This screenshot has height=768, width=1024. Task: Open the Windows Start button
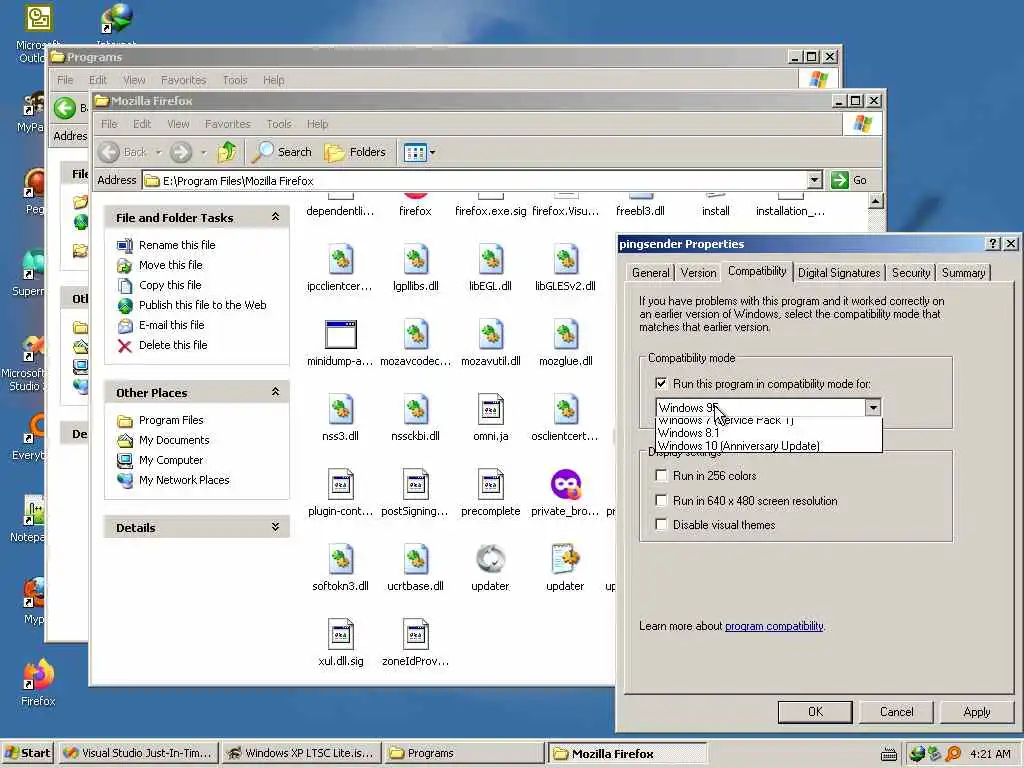click(27, 753)
